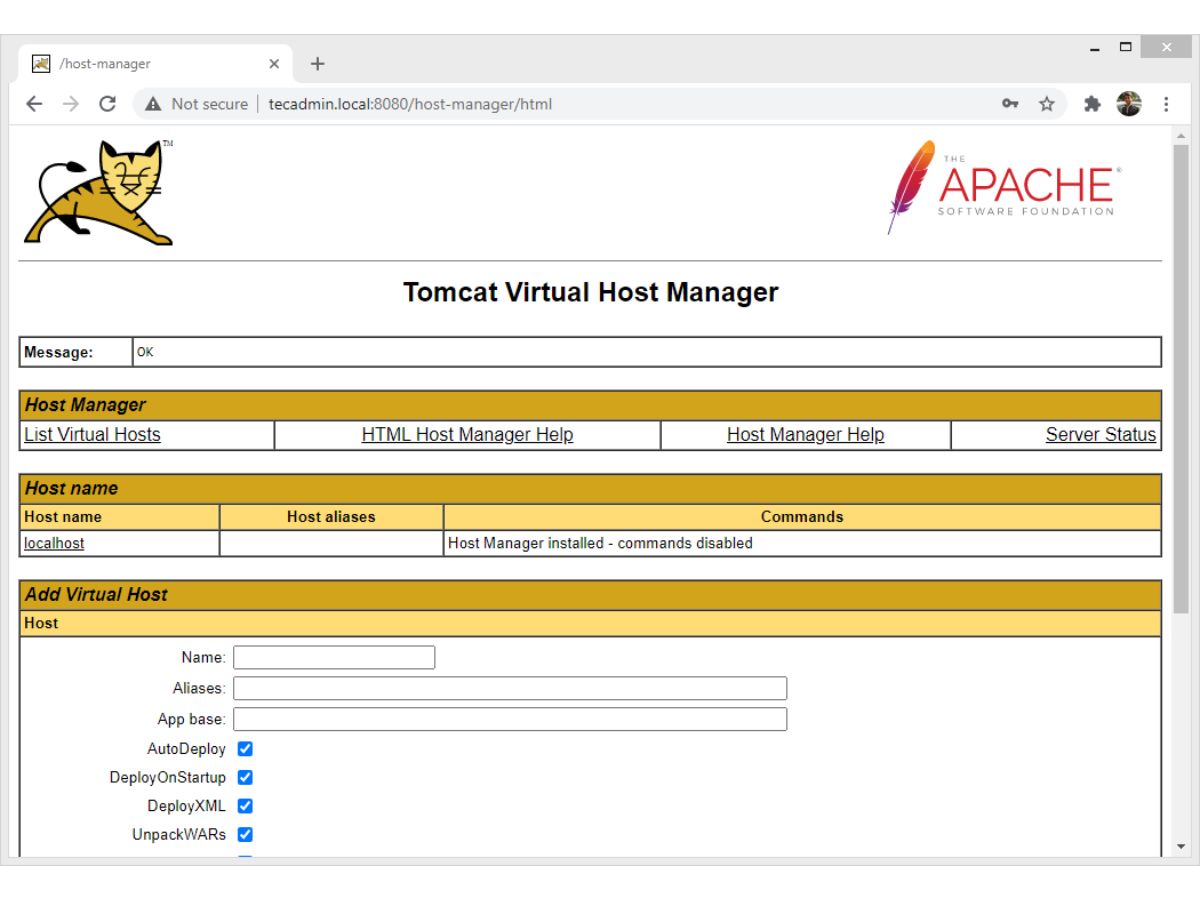Click the Apache Software Foundation logo
Viewport: 1200px width, 900px height.
coord(1004,187)
